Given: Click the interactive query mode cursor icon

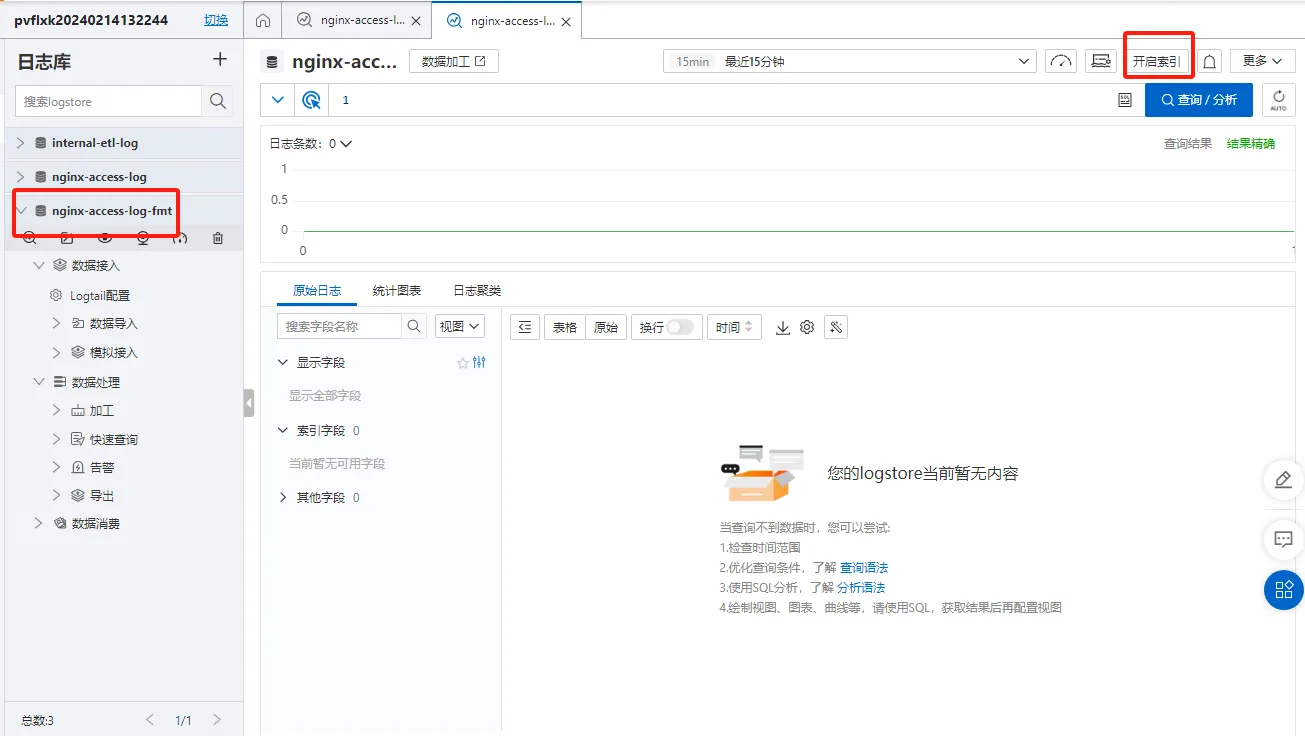Looking at the screenshot, I should pos(312,100).
